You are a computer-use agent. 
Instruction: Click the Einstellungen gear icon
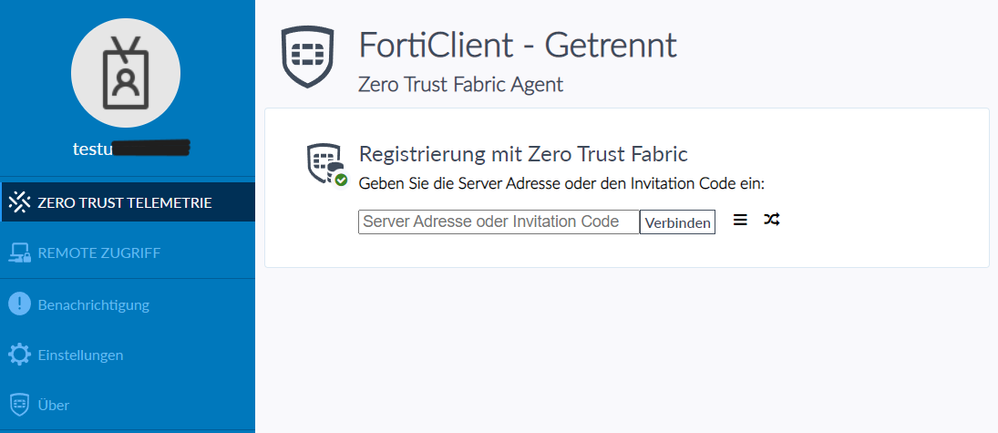(20, 355)
